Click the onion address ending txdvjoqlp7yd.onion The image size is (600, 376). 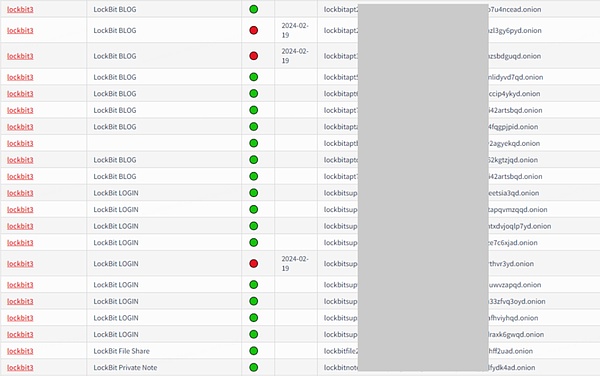[x=437, y=226]
